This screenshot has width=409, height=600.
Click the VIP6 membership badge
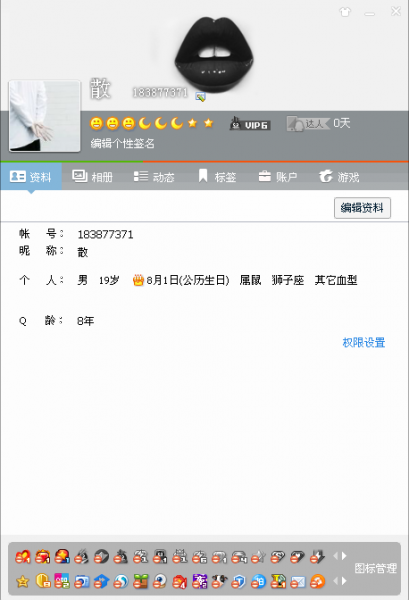(x=250, y=124)
